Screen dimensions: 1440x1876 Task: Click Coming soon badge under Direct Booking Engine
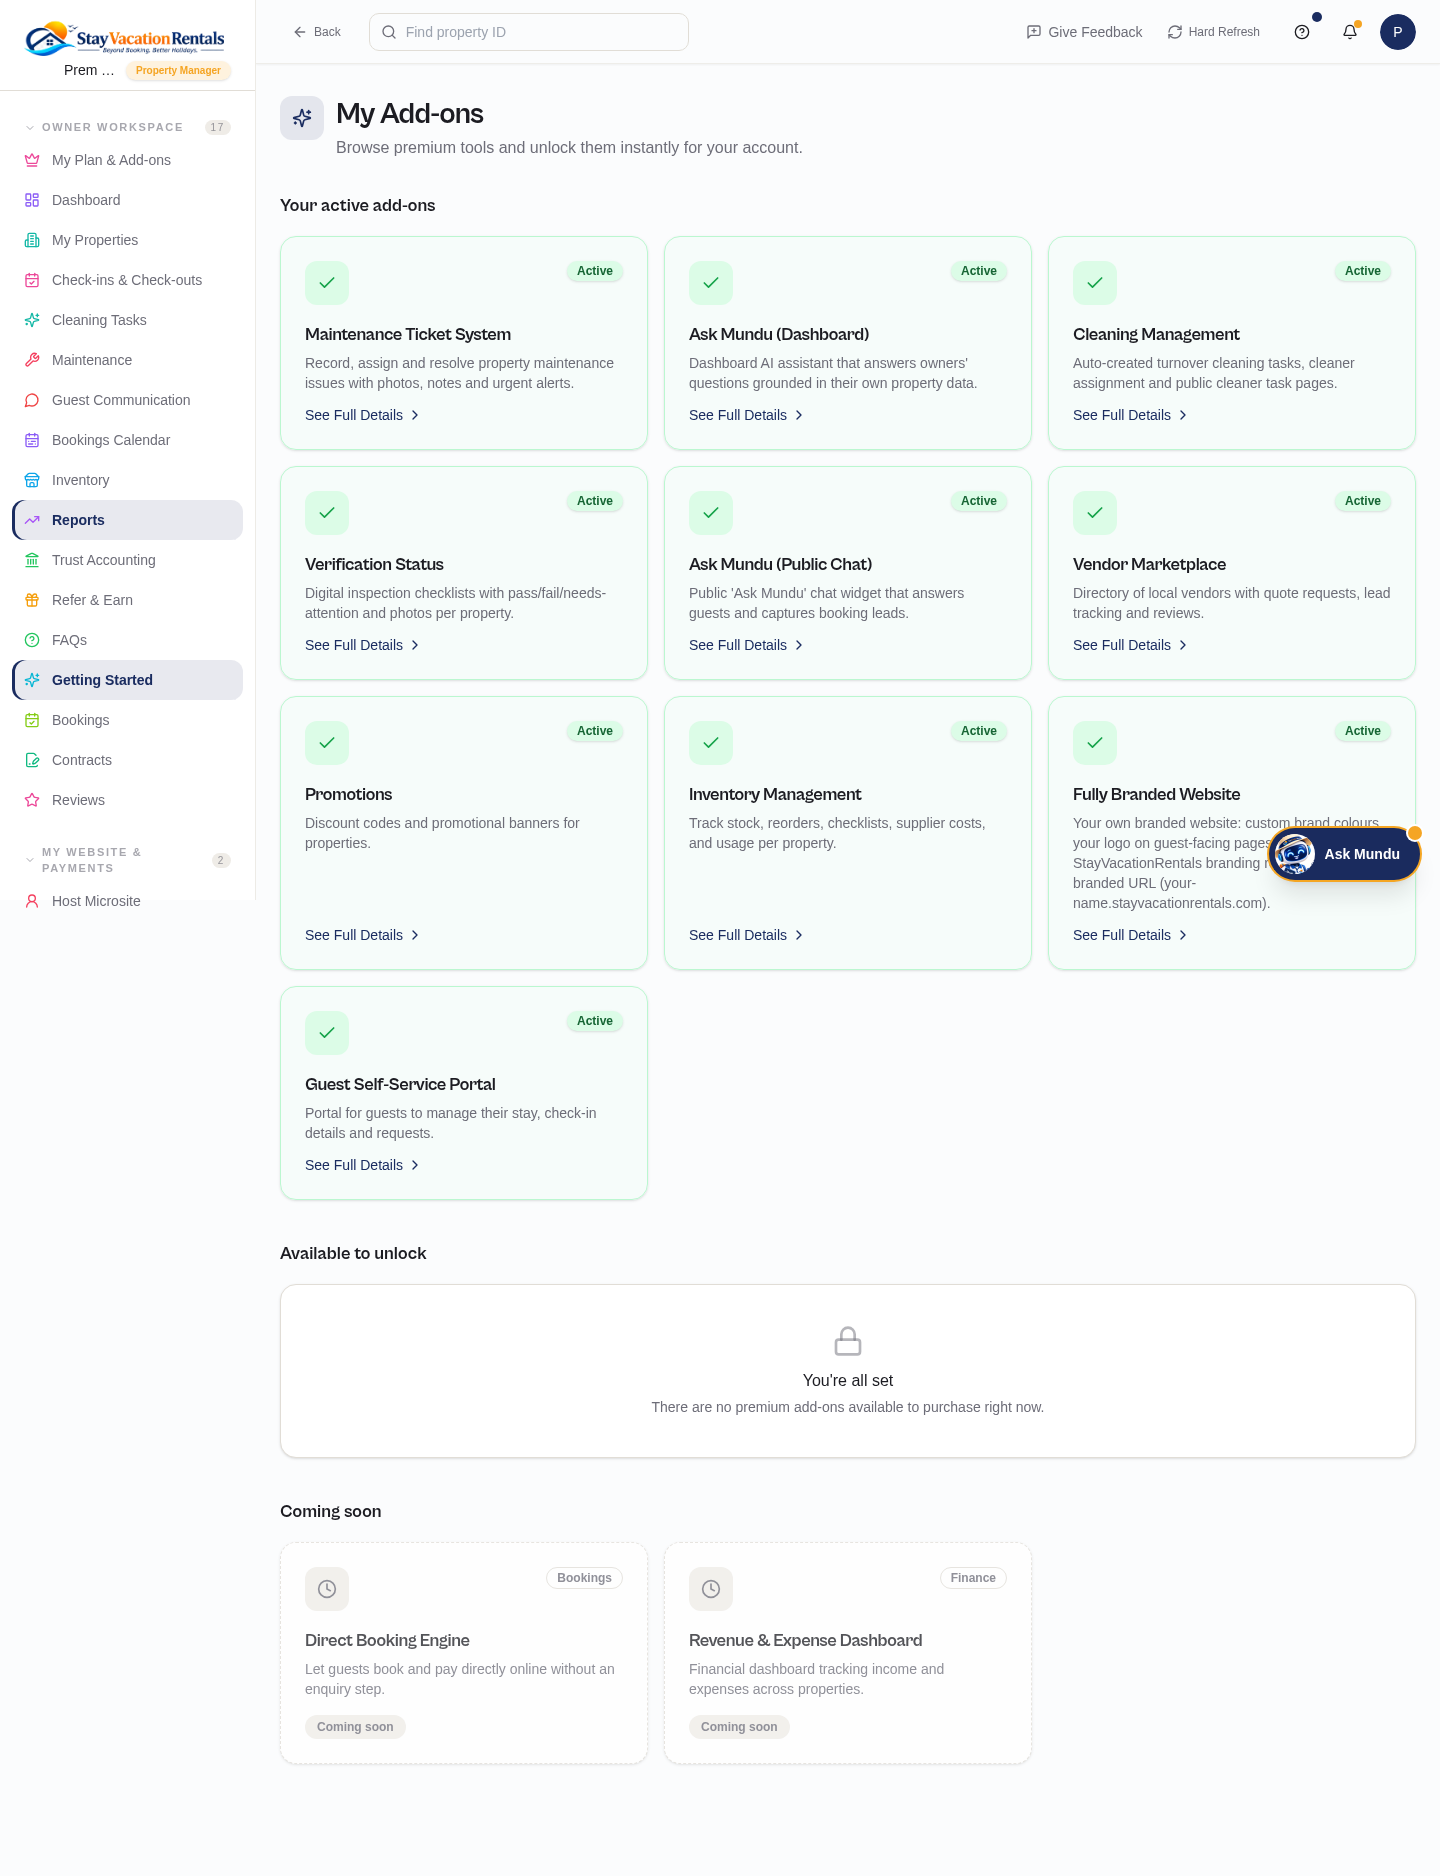click(x=355, y=1727)
